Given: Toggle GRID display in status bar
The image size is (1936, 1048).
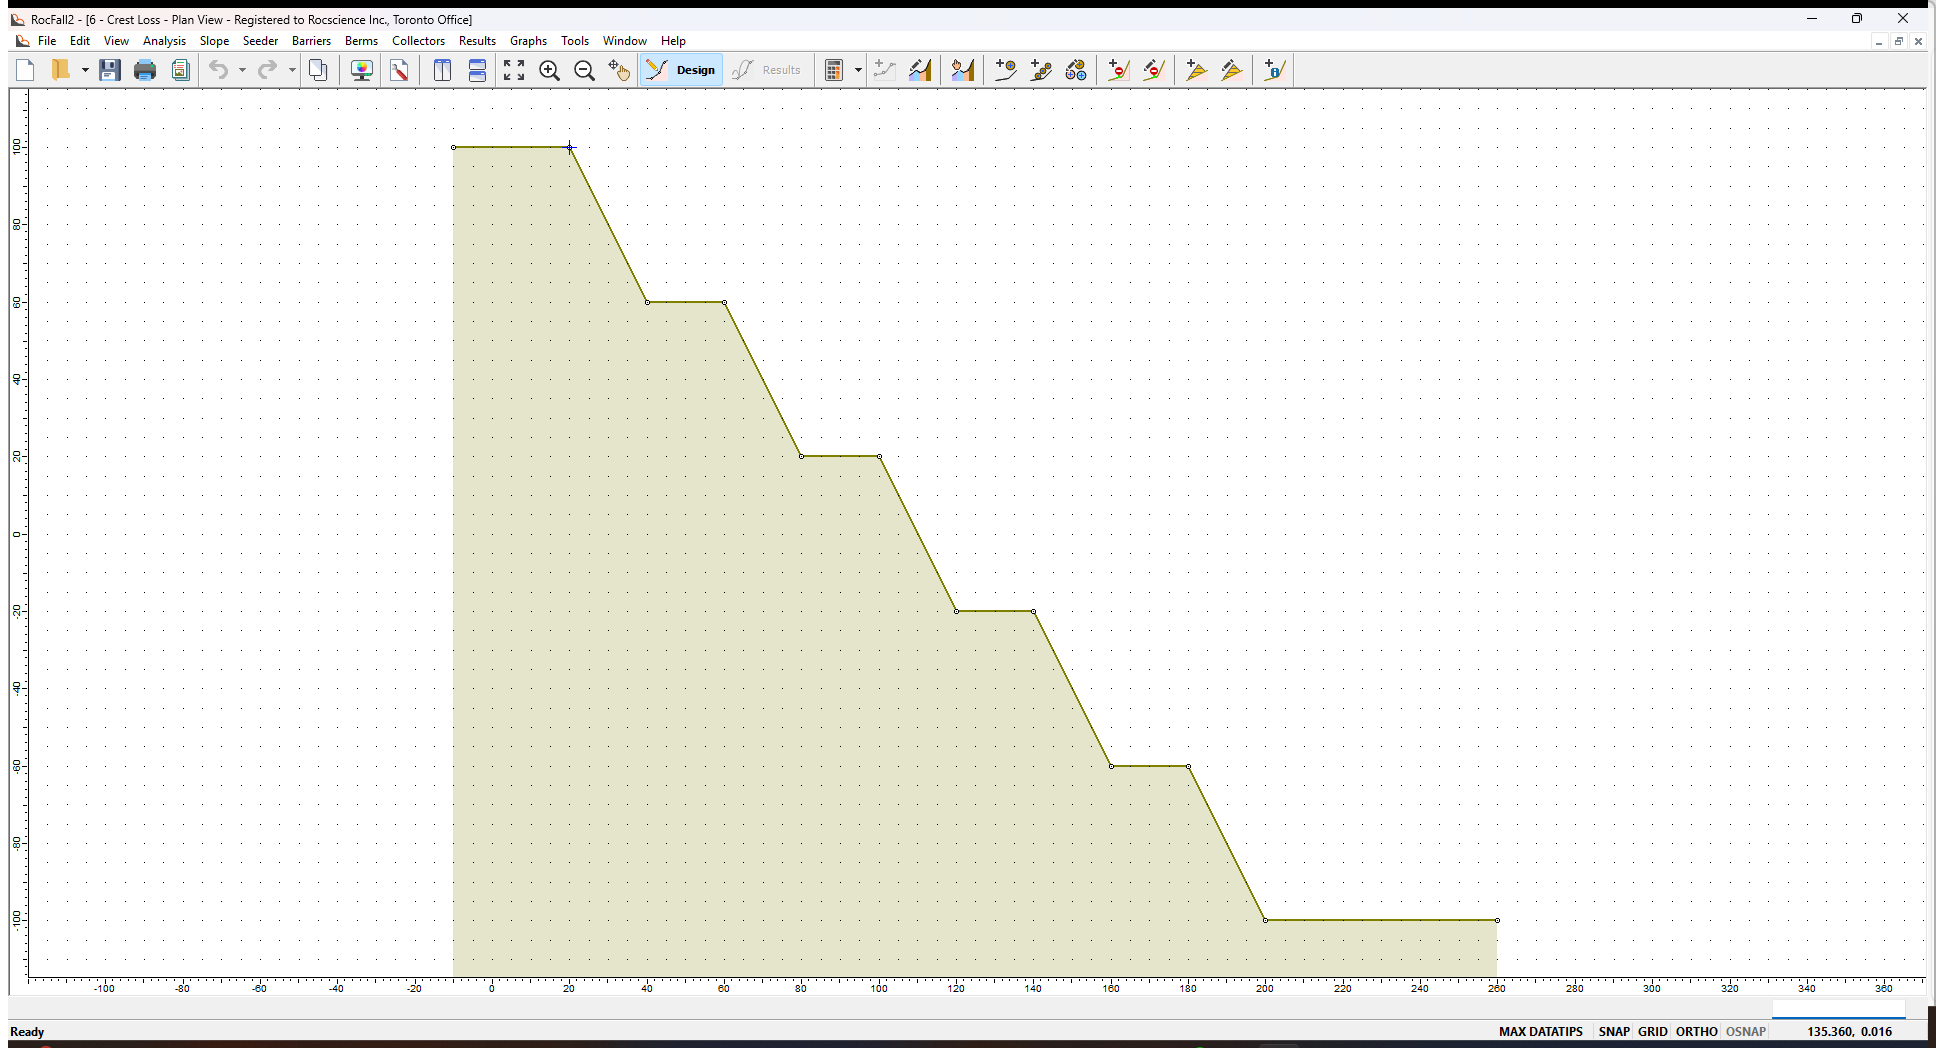Looking at the screenshot, I should 1652,1031.
